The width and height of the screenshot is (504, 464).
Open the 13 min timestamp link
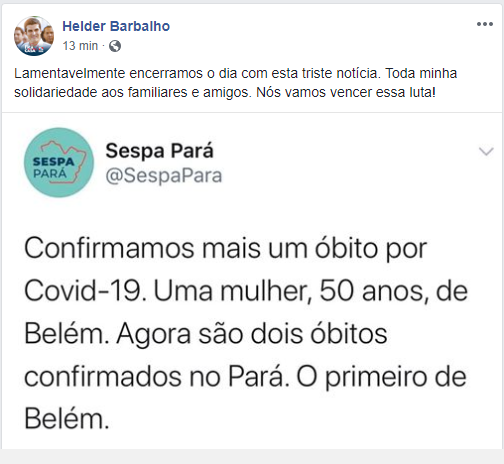pos(80,46)
